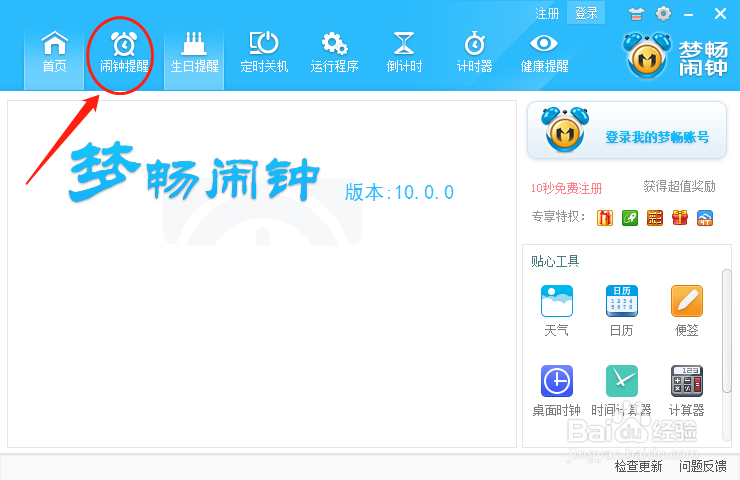Image resolution: width=740 pixels, height=480 pixels.
Task: Click the red gift privilege icon
Action: (680, 218)
